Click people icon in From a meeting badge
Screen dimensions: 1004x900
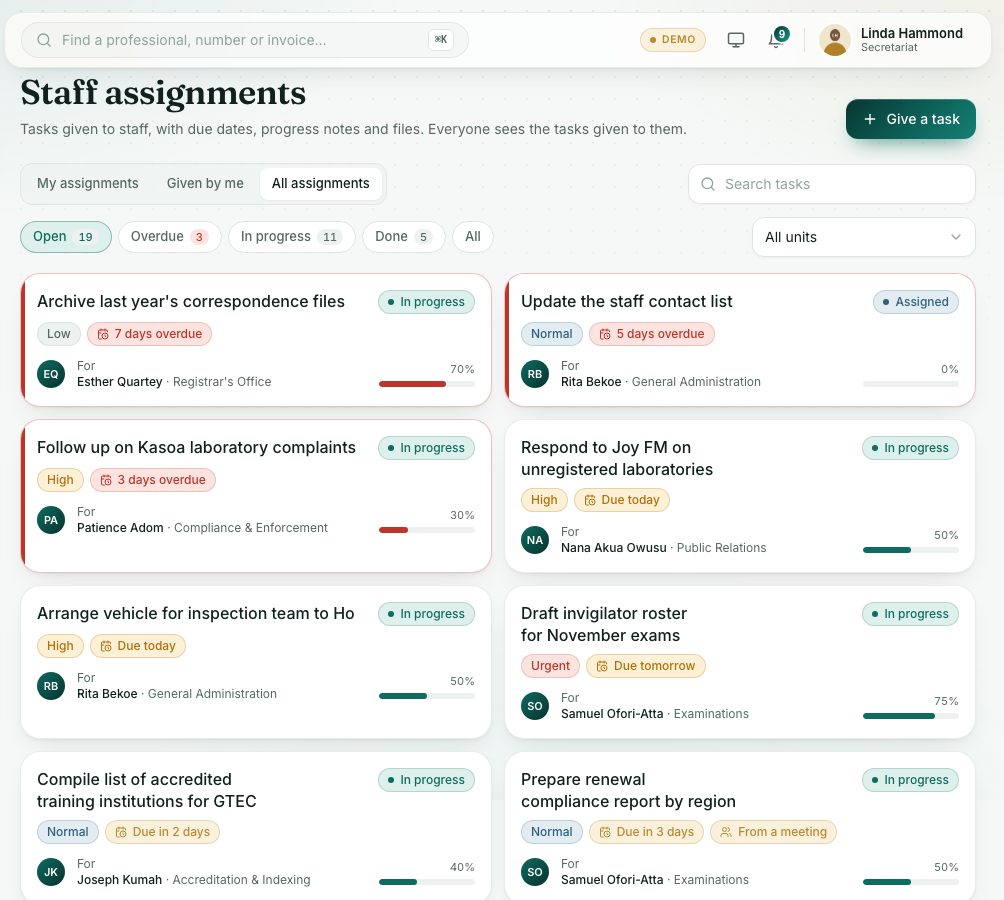tap(726, 832)
